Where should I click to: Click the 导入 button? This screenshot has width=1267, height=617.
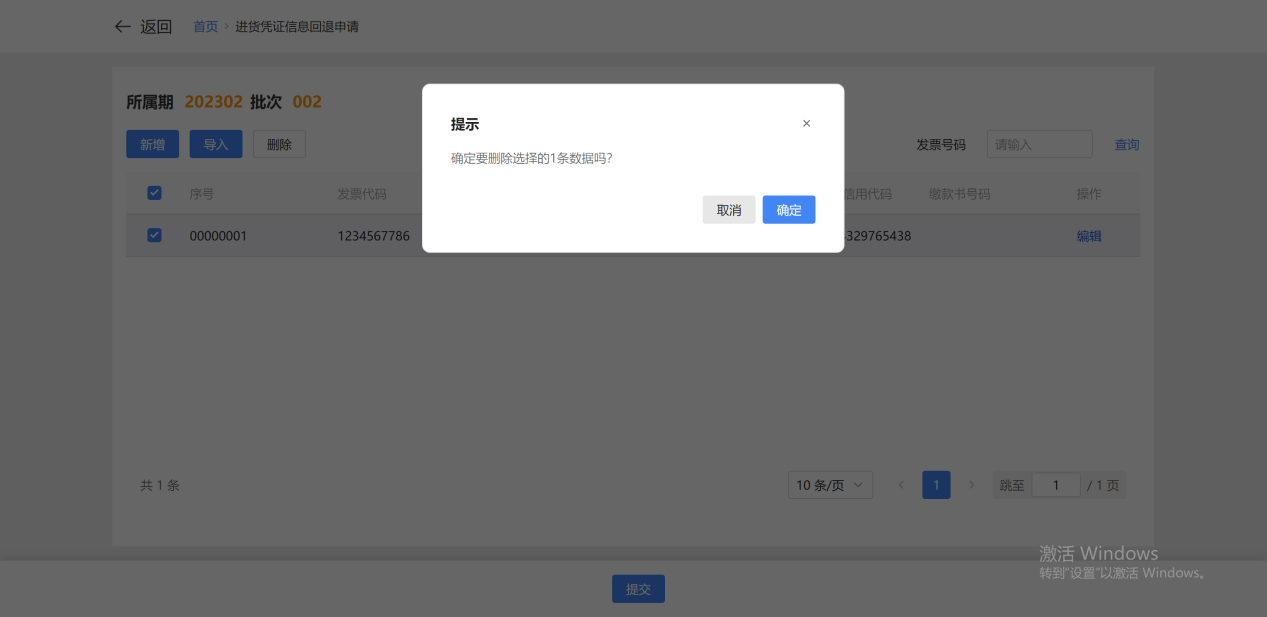[216, 144]
